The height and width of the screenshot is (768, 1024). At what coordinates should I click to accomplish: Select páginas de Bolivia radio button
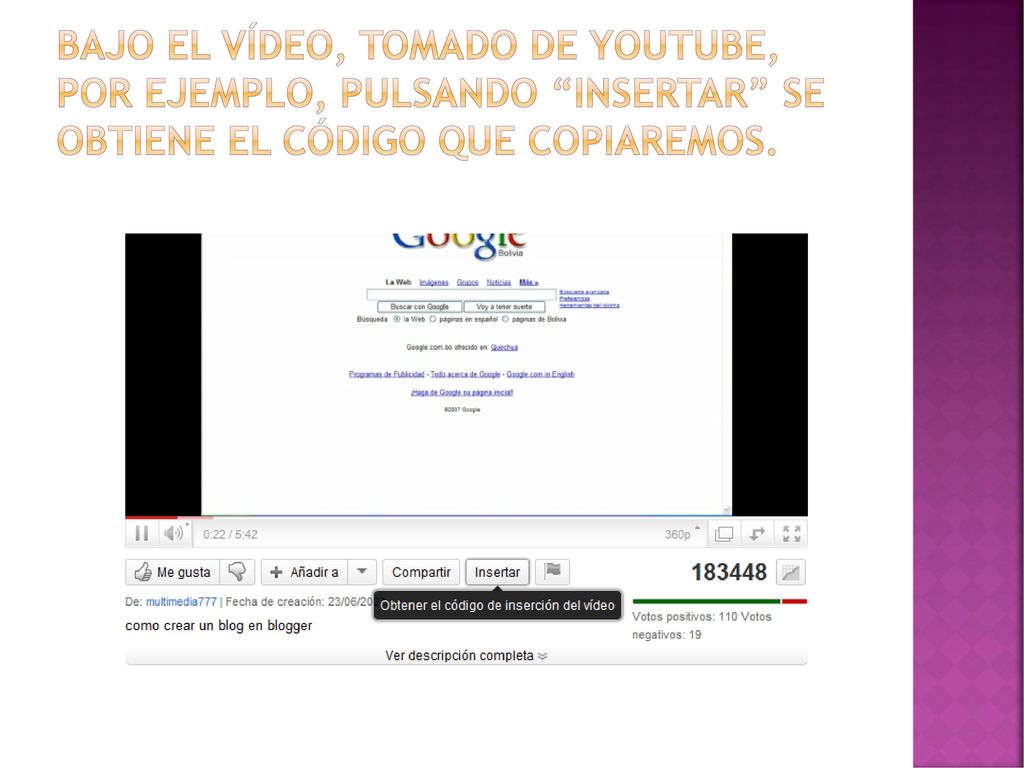(x=505, y=319)
